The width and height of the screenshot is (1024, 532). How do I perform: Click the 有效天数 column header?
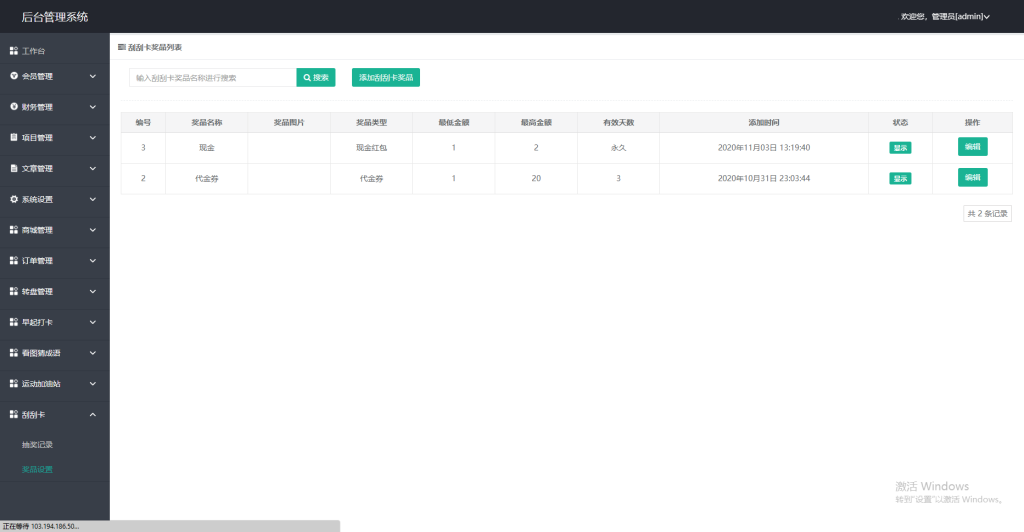pyautogui.click(x=618, y=123)
